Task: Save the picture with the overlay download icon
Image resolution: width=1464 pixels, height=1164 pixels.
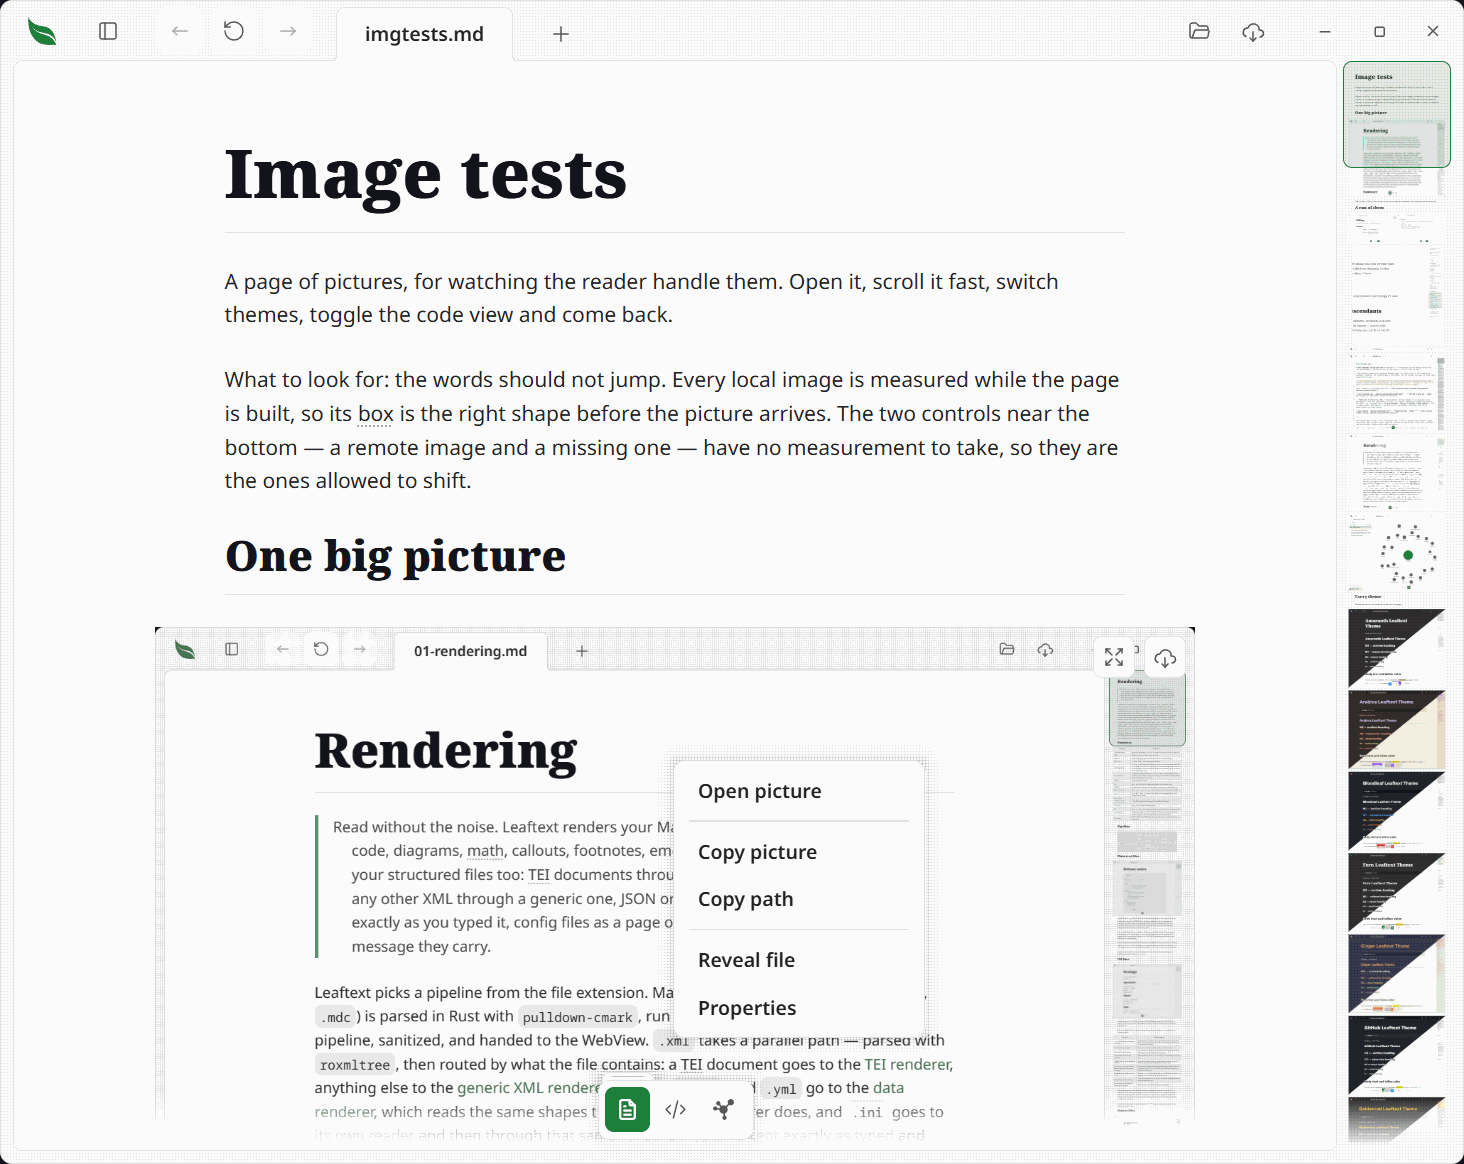Action: [x=1165, y=657]
